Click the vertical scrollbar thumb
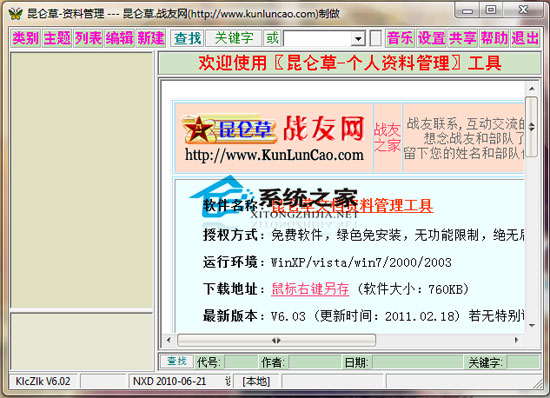 (532, 127)
